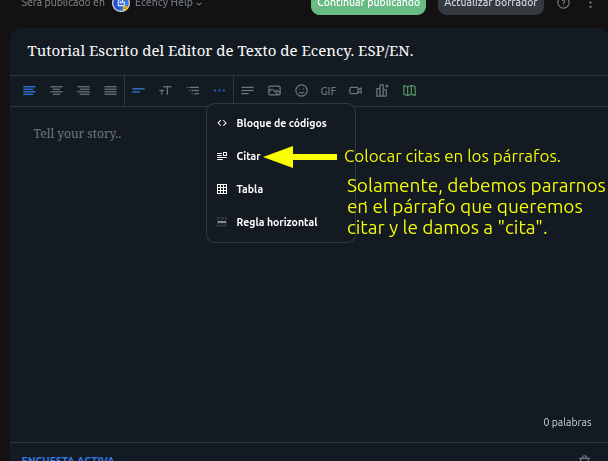
Task: Open the help question mark icon
Action: click(x=563, y=4)
